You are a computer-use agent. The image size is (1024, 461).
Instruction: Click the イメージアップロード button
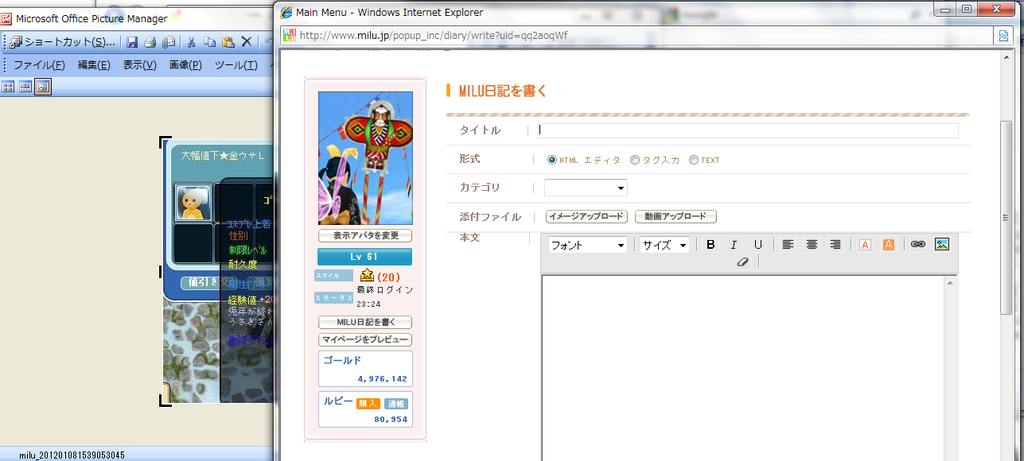586,217
